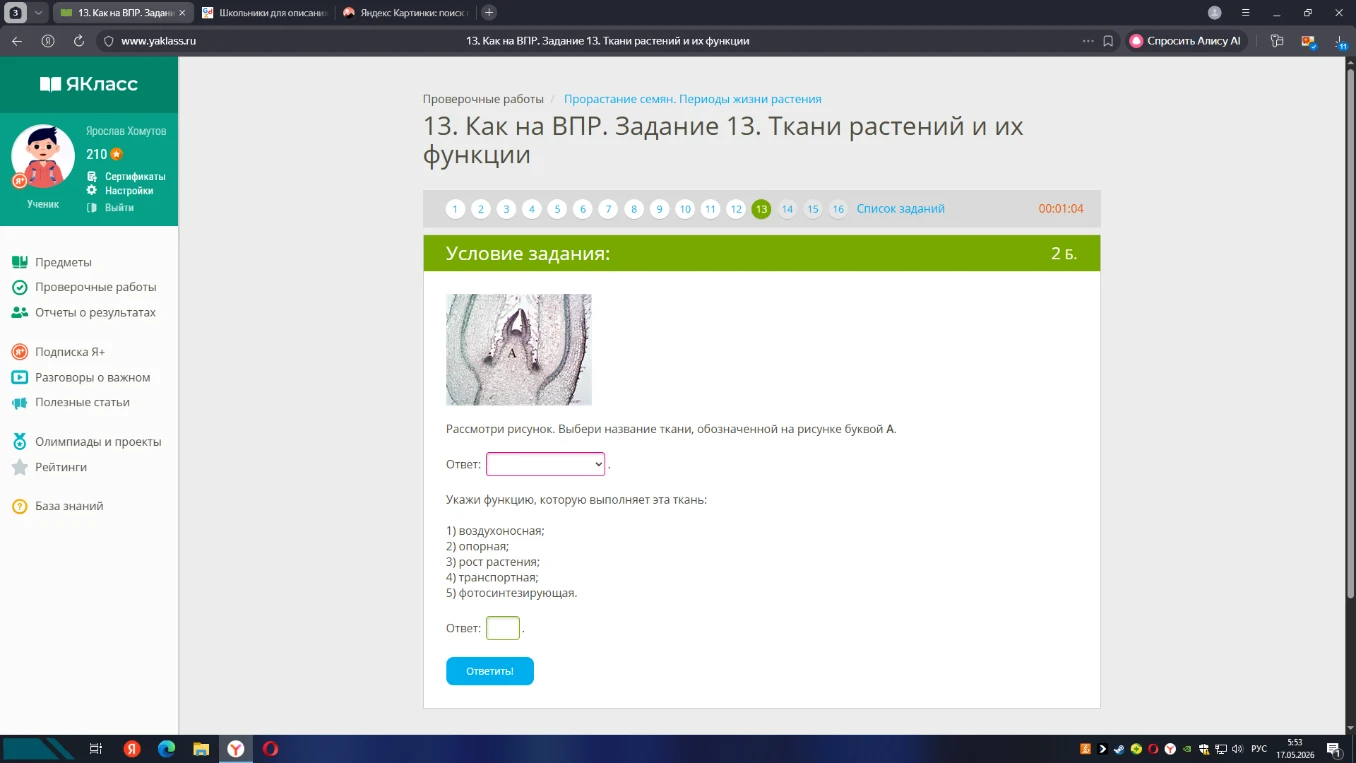Switch to the Яндекс Картинки tab
The width and height of the screenshot is (1356, 763).
[405, 13]
